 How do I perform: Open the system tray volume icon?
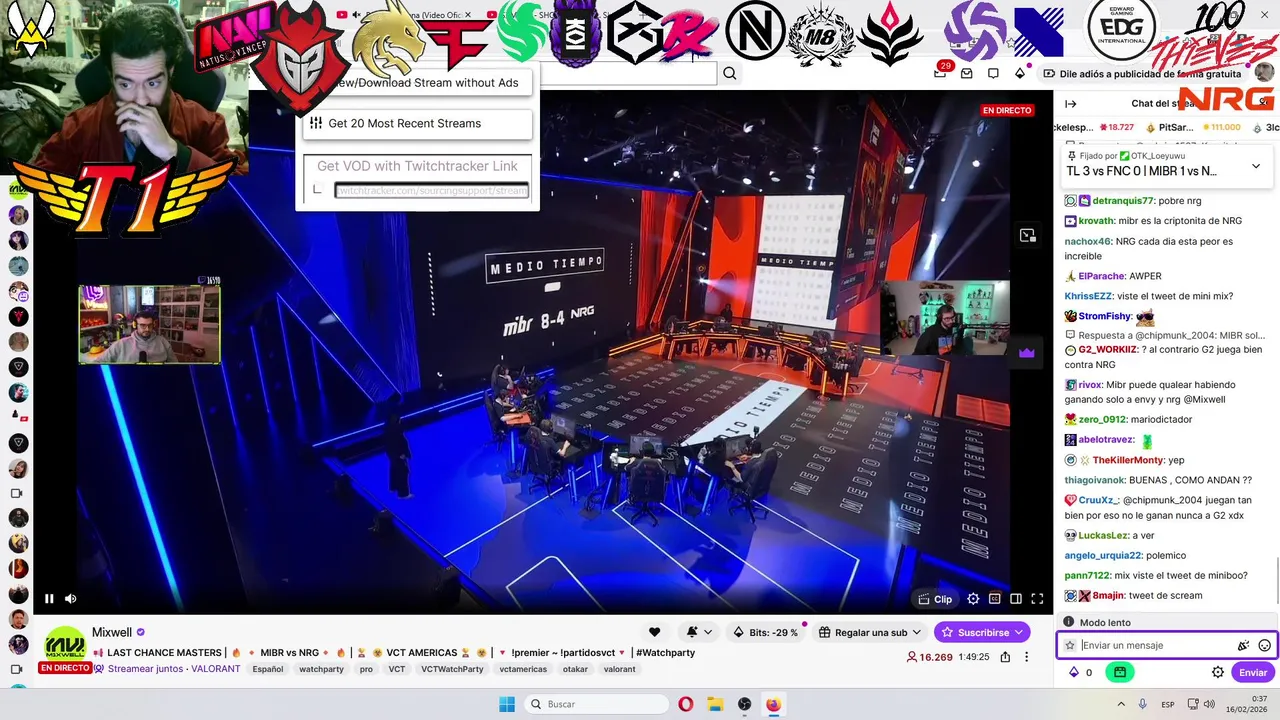[x=1211, y=704]
